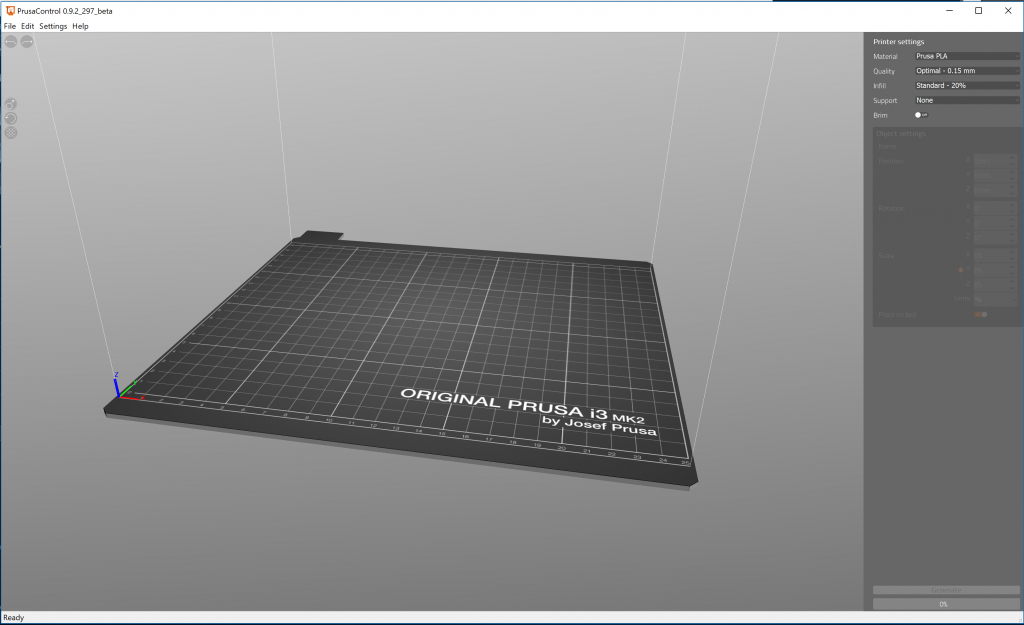Click the Scale X stepper field
This screenshot has height=625, width=1024.
click(996, 255)
